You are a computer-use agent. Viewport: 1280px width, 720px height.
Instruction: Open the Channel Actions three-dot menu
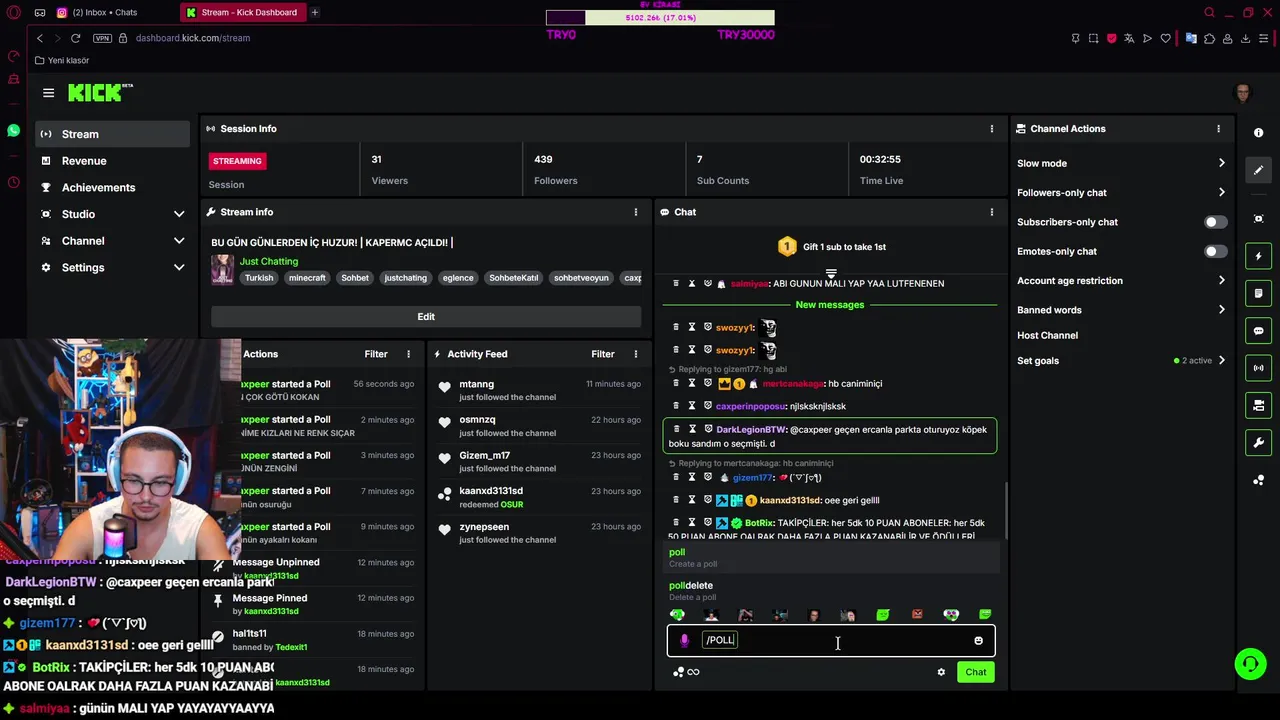[1218, 129]
